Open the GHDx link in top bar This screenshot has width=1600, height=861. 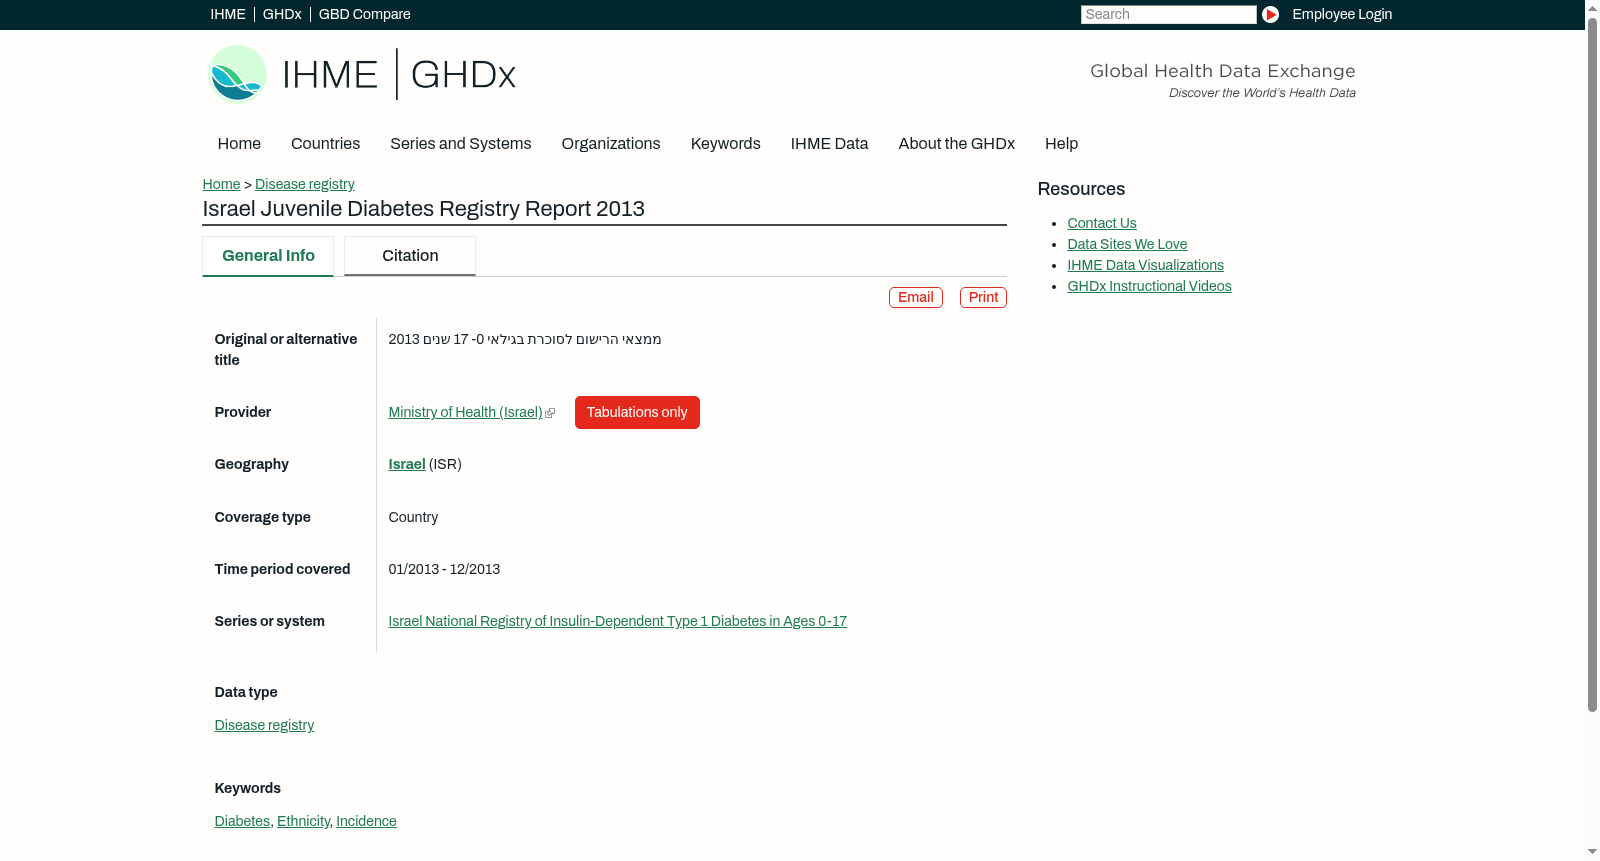coord(282,14)
